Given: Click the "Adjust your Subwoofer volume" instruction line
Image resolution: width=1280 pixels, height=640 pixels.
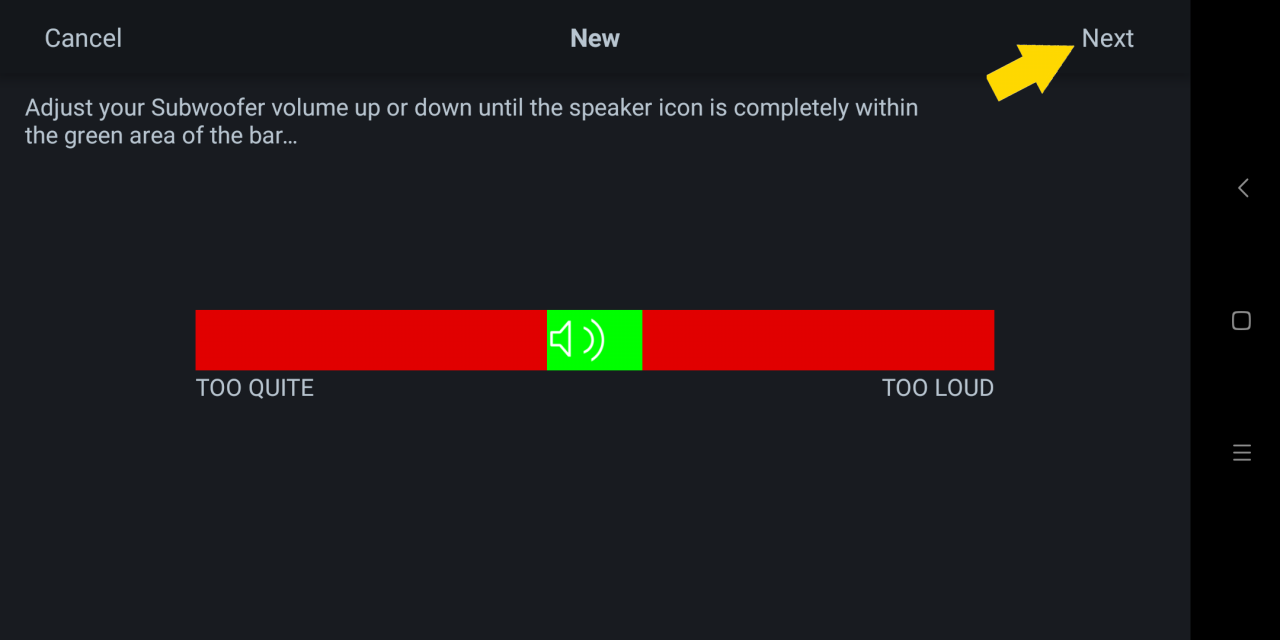Looking at the screenshot, I should [471, 108].
